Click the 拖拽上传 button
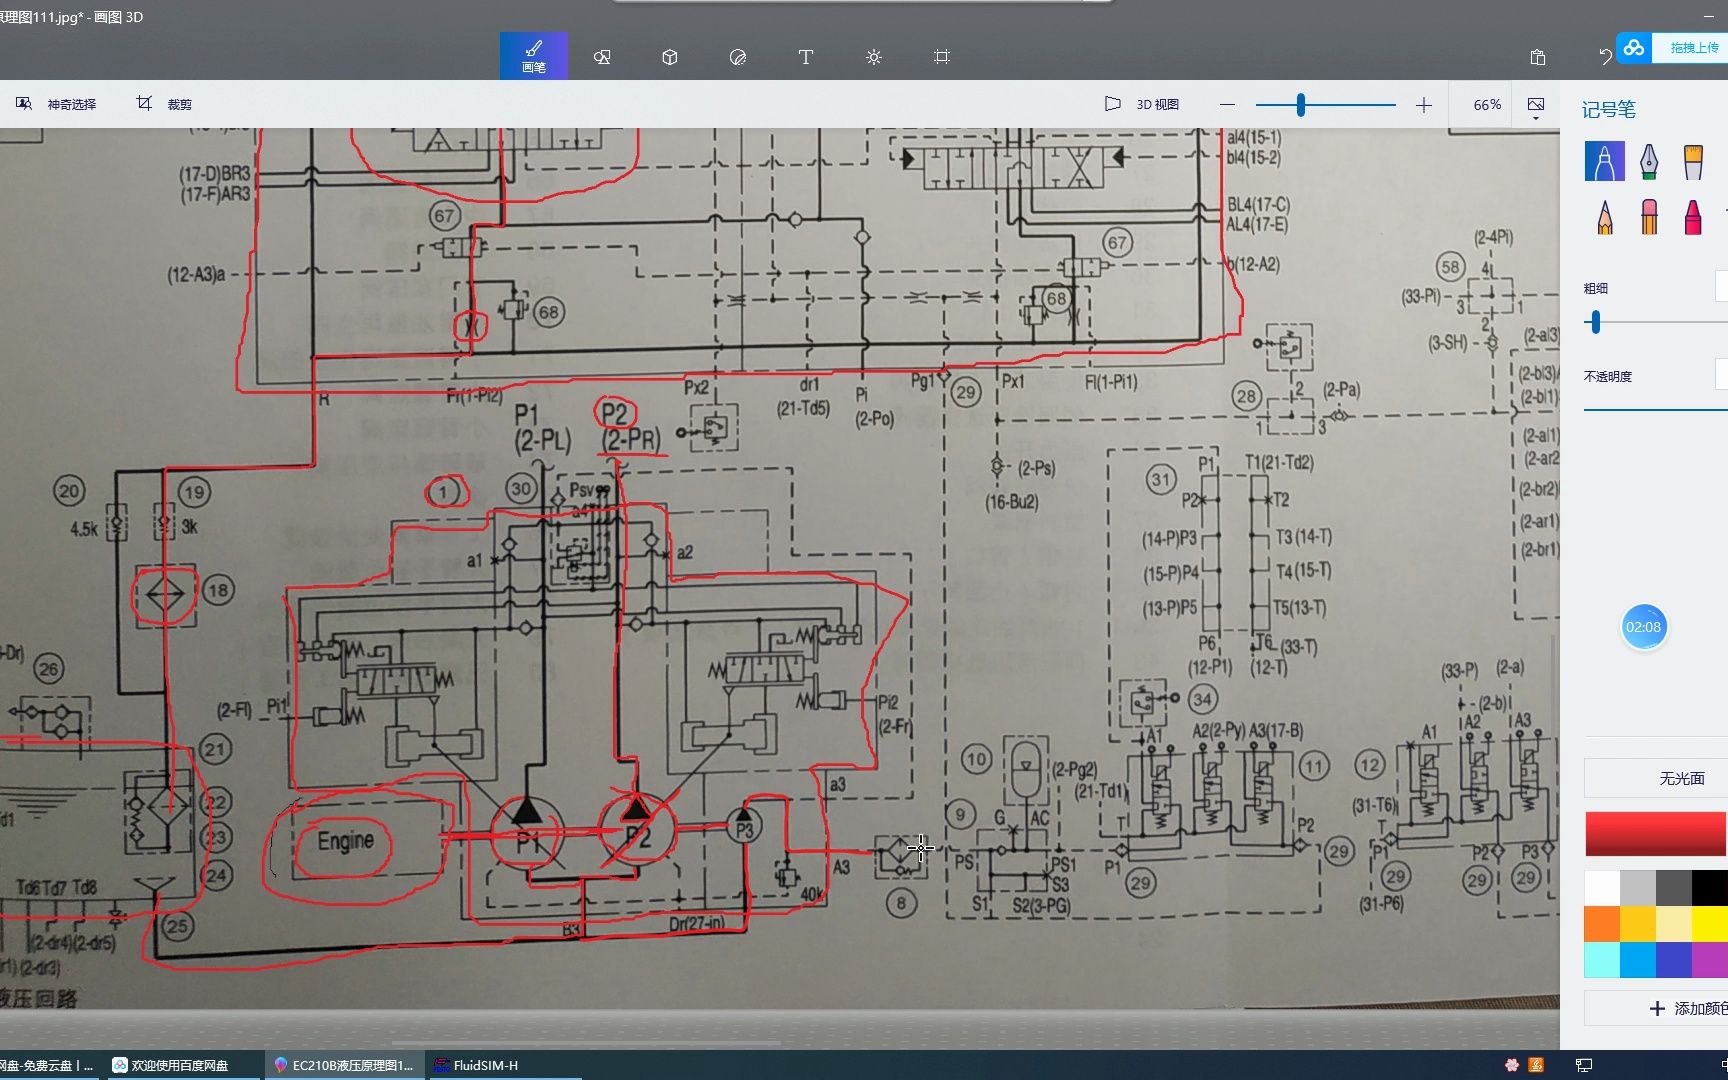Image resolution: width=1728 pixels, height=1080 pixels. click(x=1694, y=47)
